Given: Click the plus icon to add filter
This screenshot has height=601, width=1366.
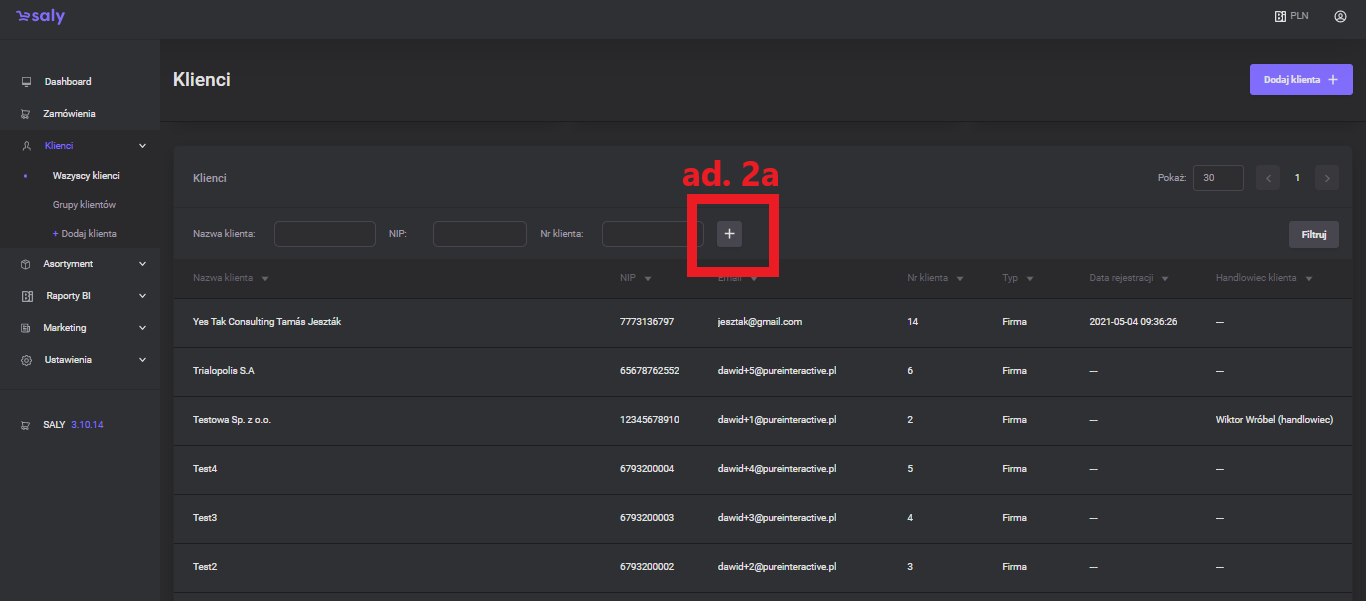Looking at the screenshot, I should pyautogui.click(x=729, y=234).
